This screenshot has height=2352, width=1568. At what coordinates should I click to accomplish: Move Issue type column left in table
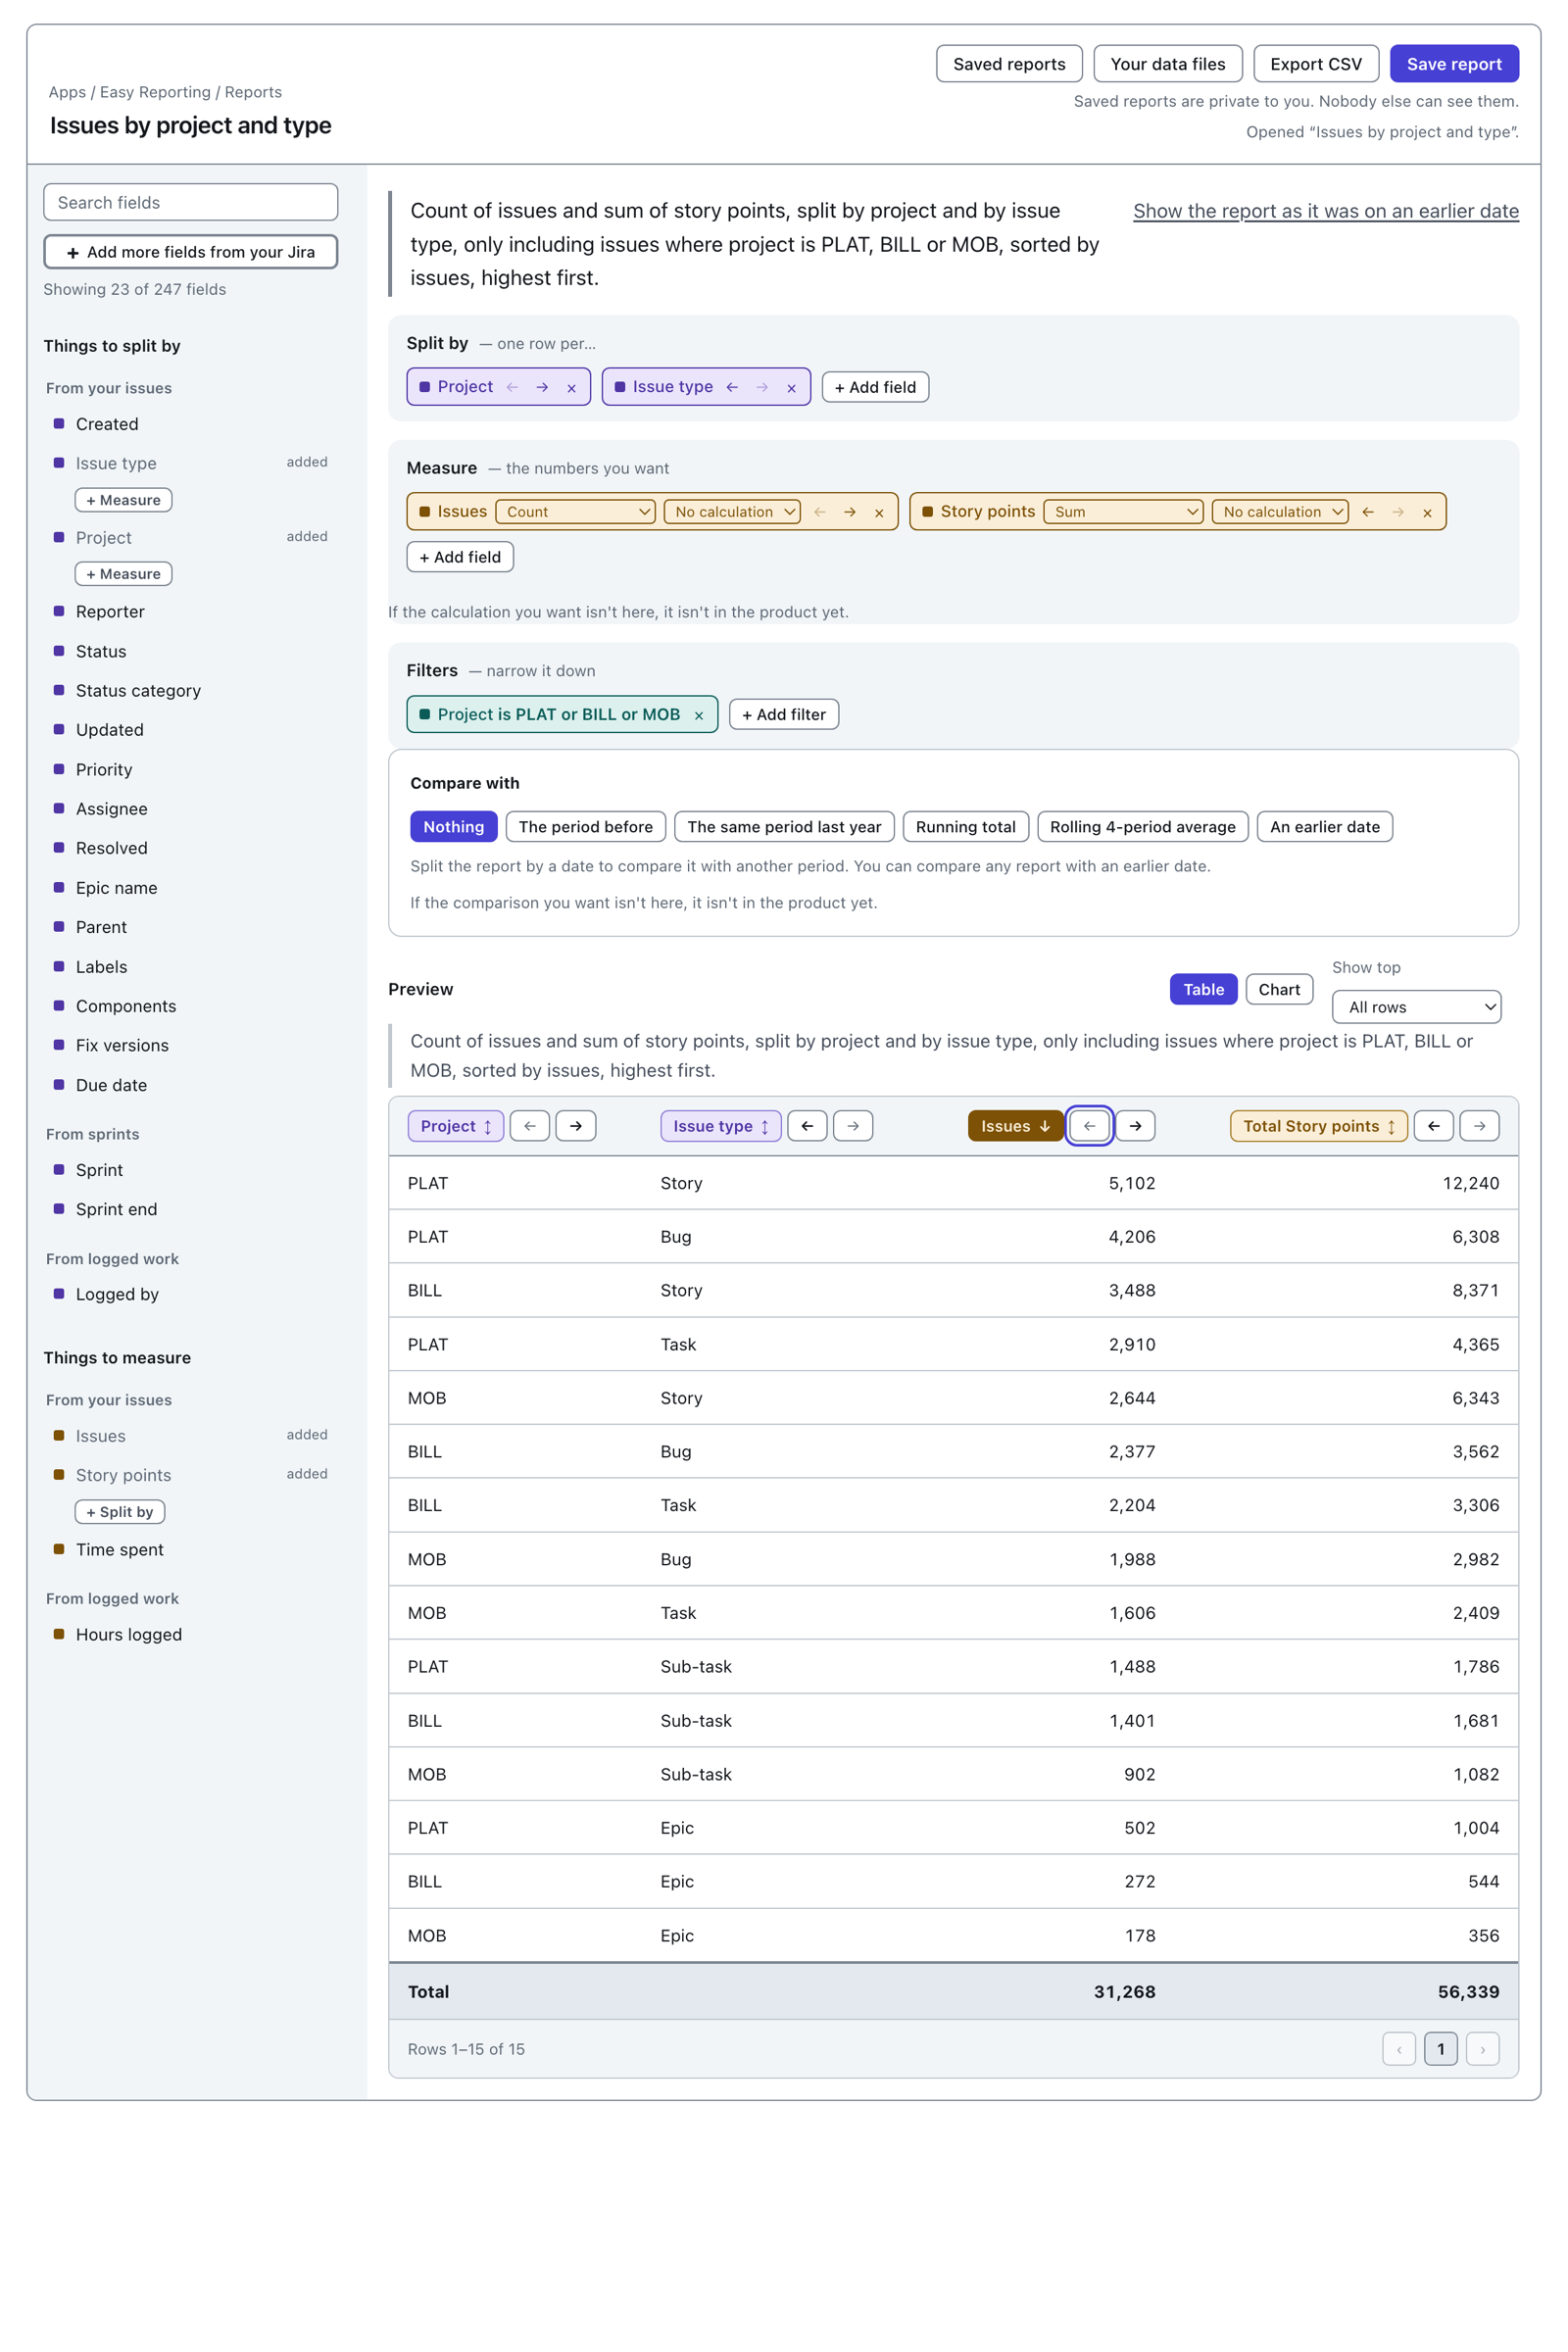point(807,1126)
